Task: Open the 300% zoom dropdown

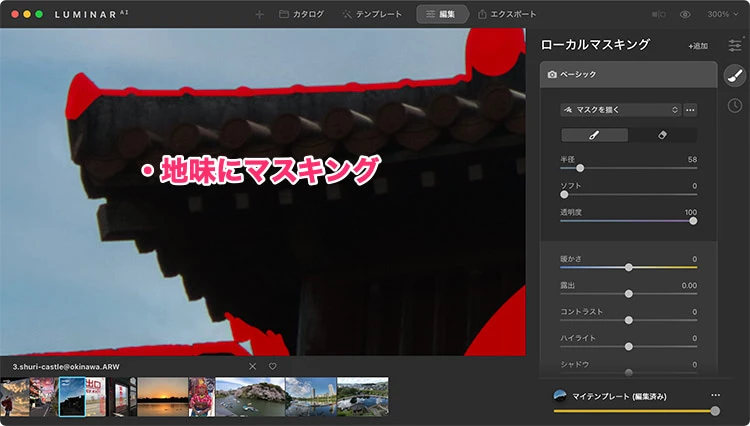Action: (718, 15)
